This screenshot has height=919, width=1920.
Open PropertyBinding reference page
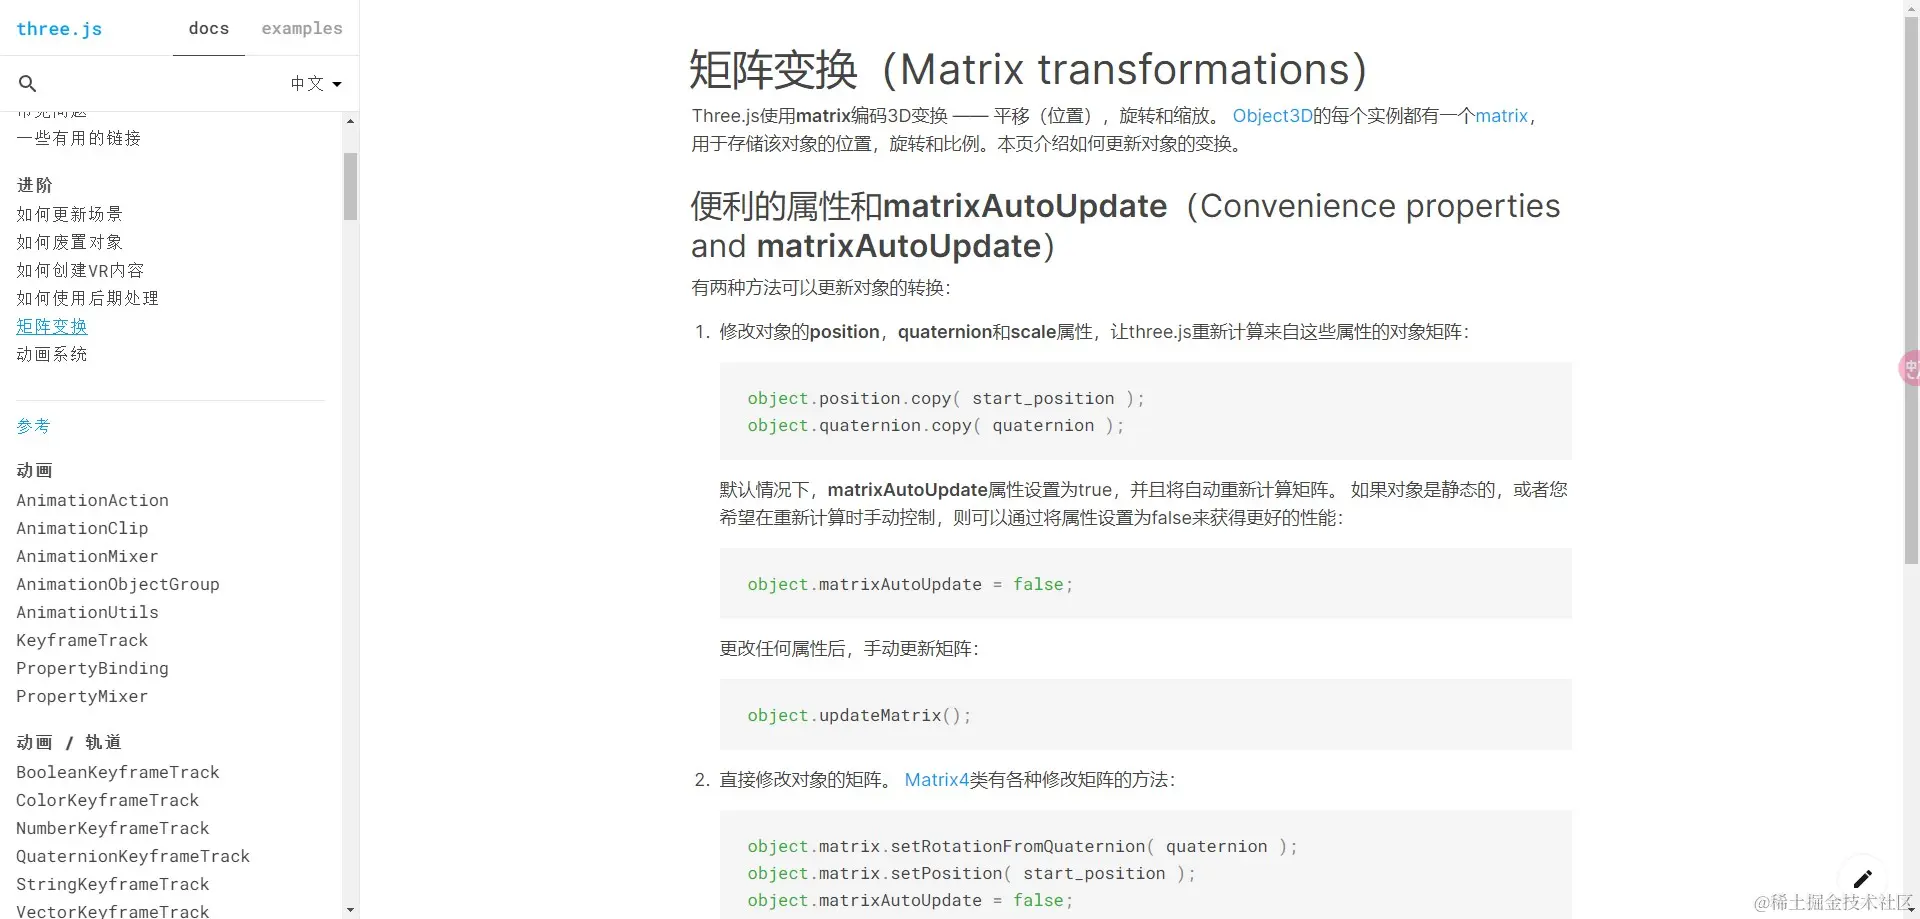tap(92, 668)
